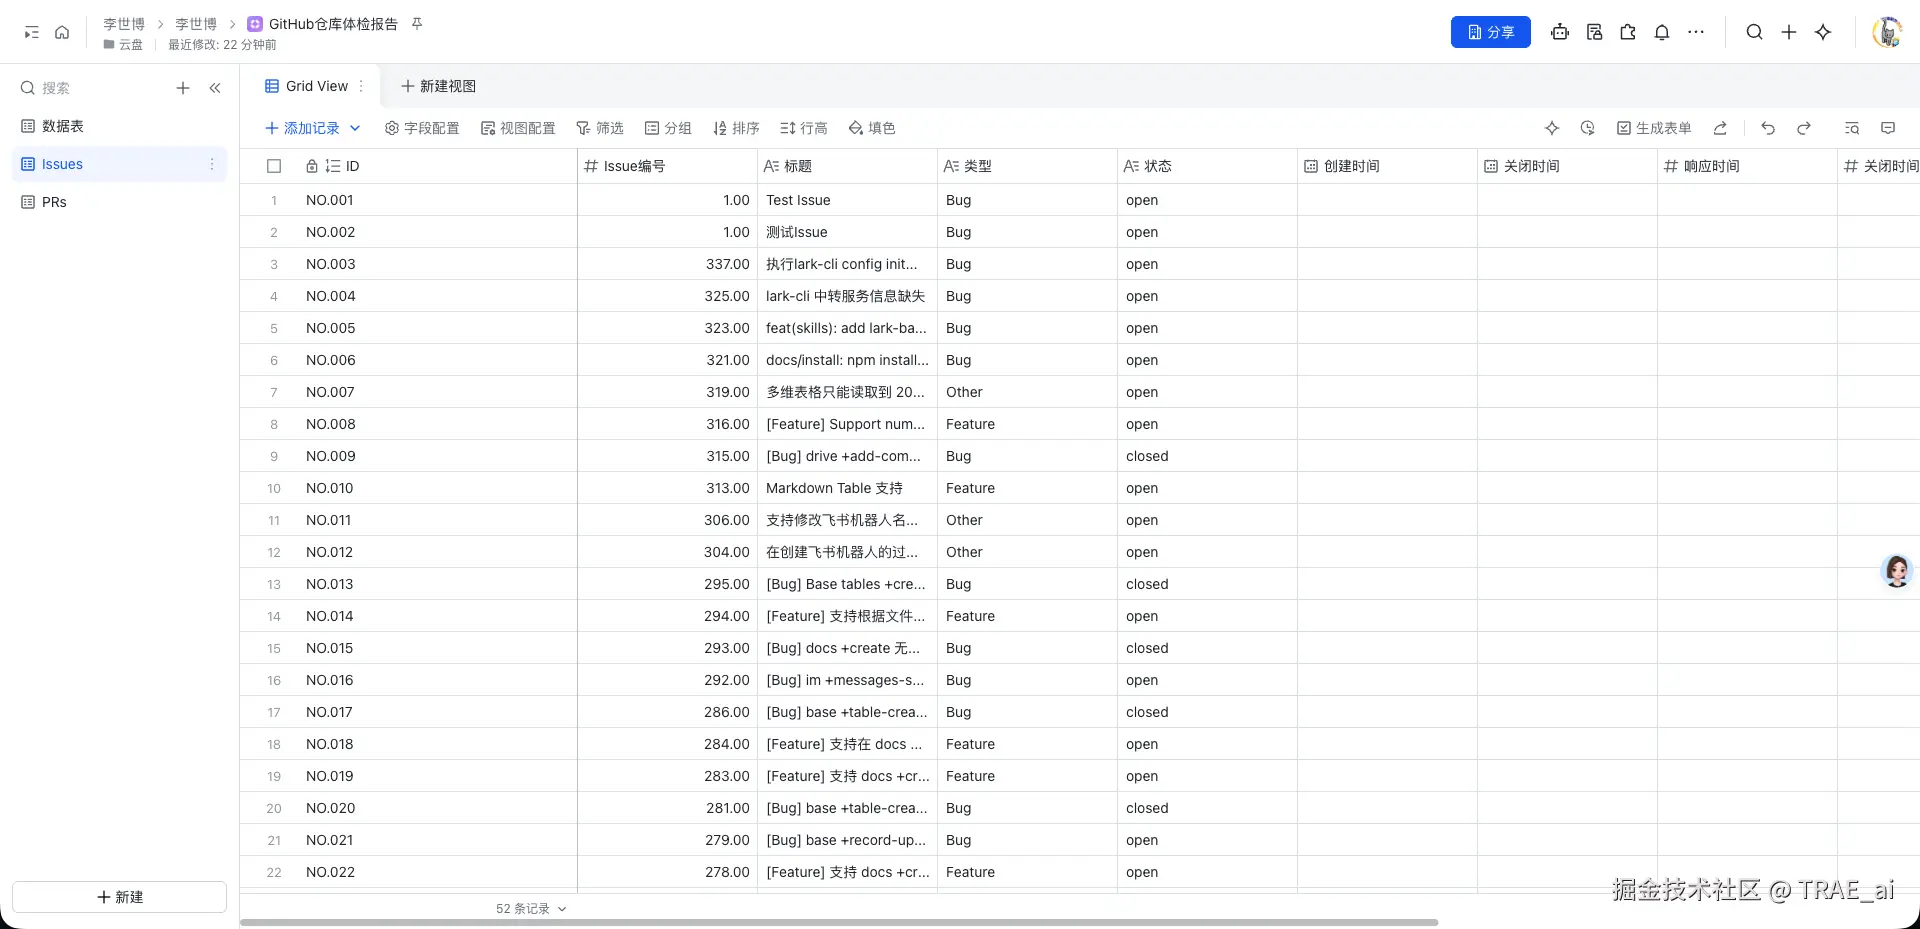Open the 筛选 filter tool
This screenshot has width=1920, height=929.
coord(600,128)
